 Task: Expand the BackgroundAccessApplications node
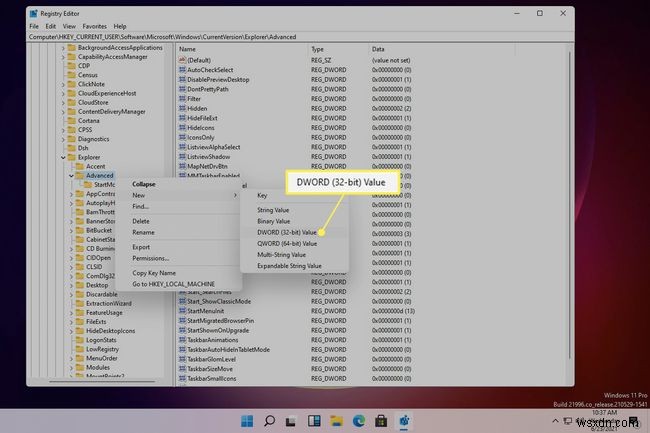point(63,48)
